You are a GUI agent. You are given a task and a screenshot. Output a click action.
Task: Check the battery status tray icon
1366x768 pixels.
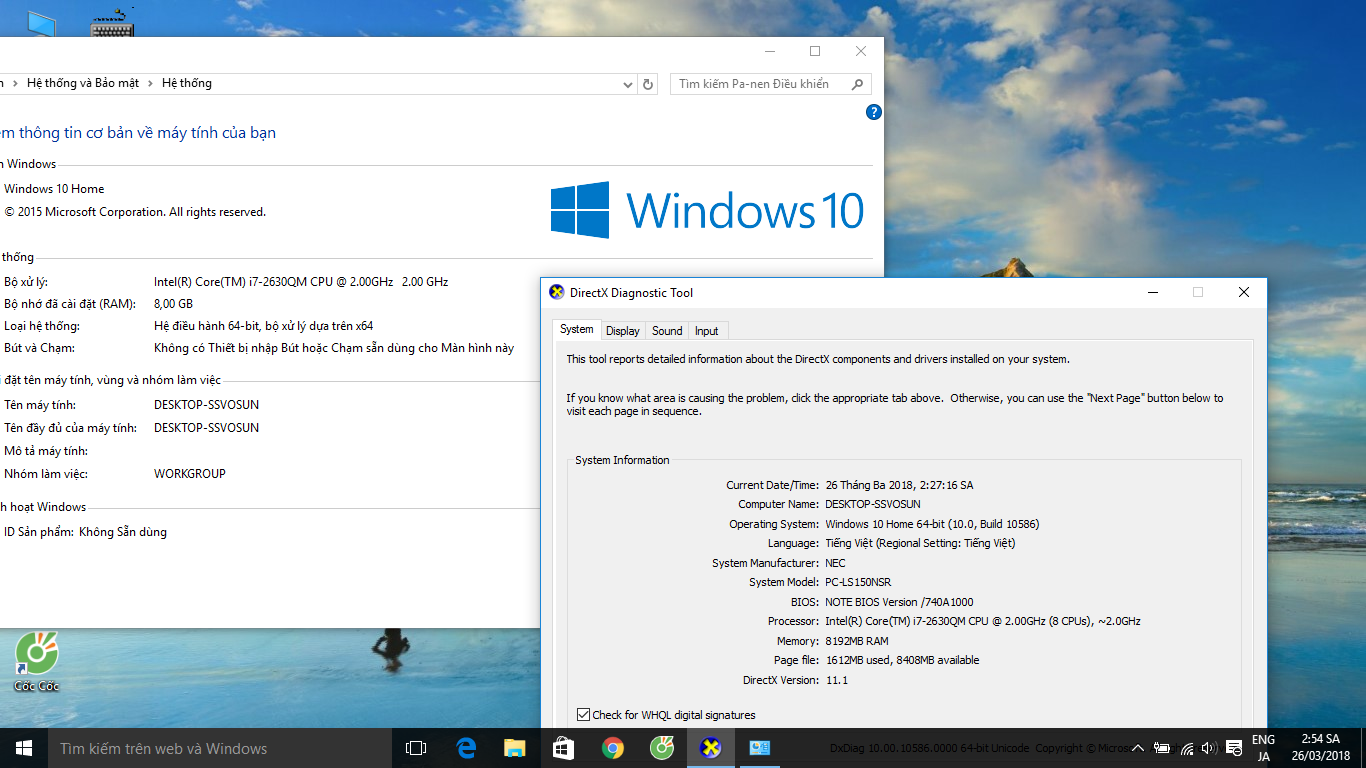click(x=1162, y=748)
